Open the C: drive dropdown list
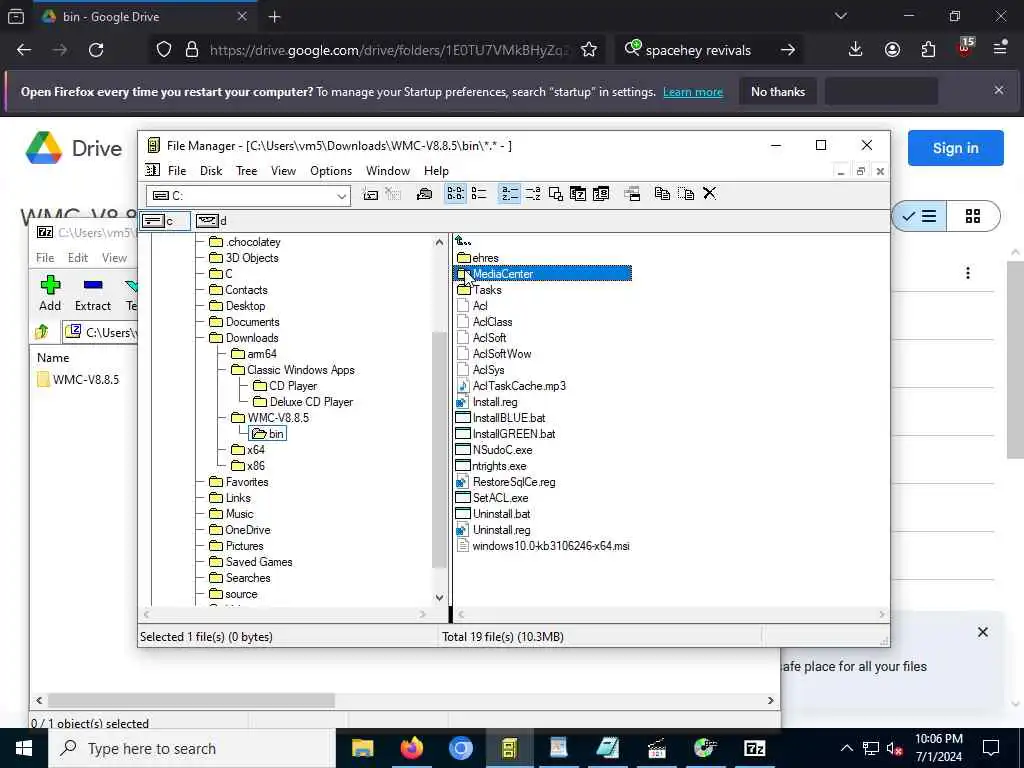Screen dimensions: 1024x768 (341, 196)
